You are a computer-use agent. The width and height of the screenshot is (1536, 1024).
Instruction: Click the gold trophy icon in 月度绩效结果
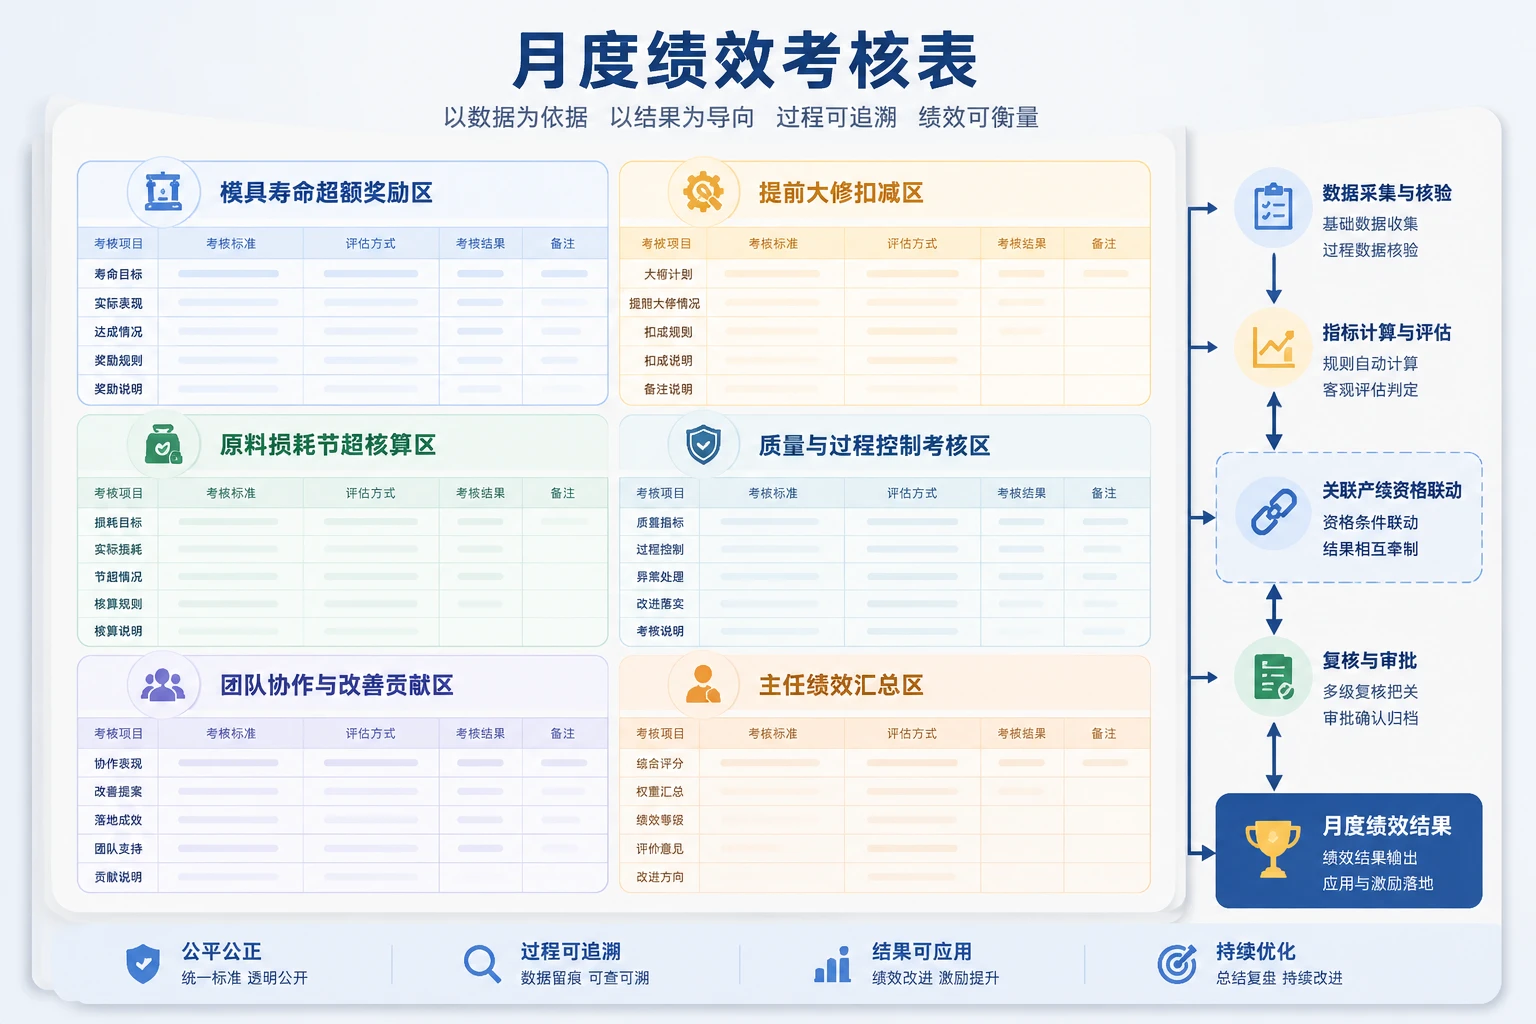point(1273,849)
